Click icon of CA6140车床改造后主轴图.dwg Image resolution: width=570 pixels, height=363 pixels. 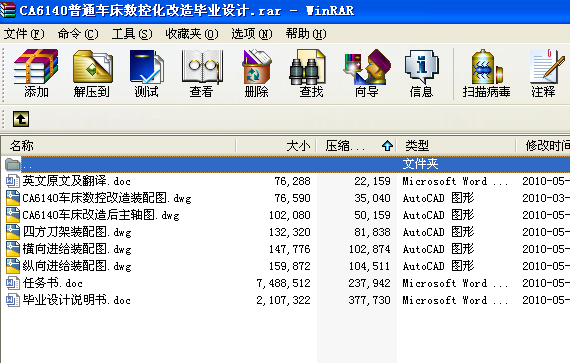coord(13,215)
